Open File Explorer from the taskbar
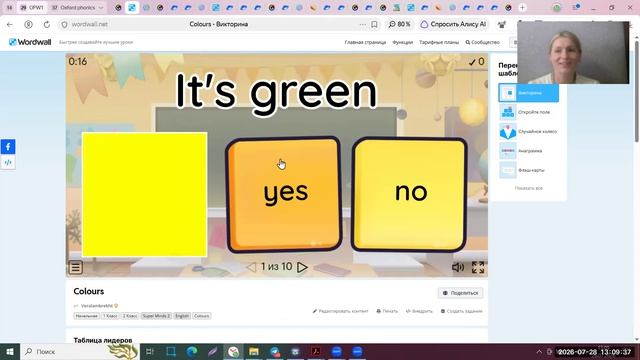 click(254, 351)
